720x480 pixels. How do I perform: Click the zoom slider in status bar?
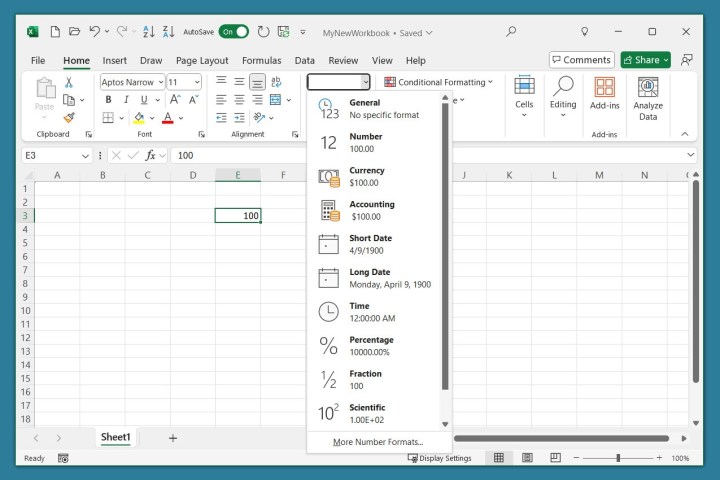(618, 458)
